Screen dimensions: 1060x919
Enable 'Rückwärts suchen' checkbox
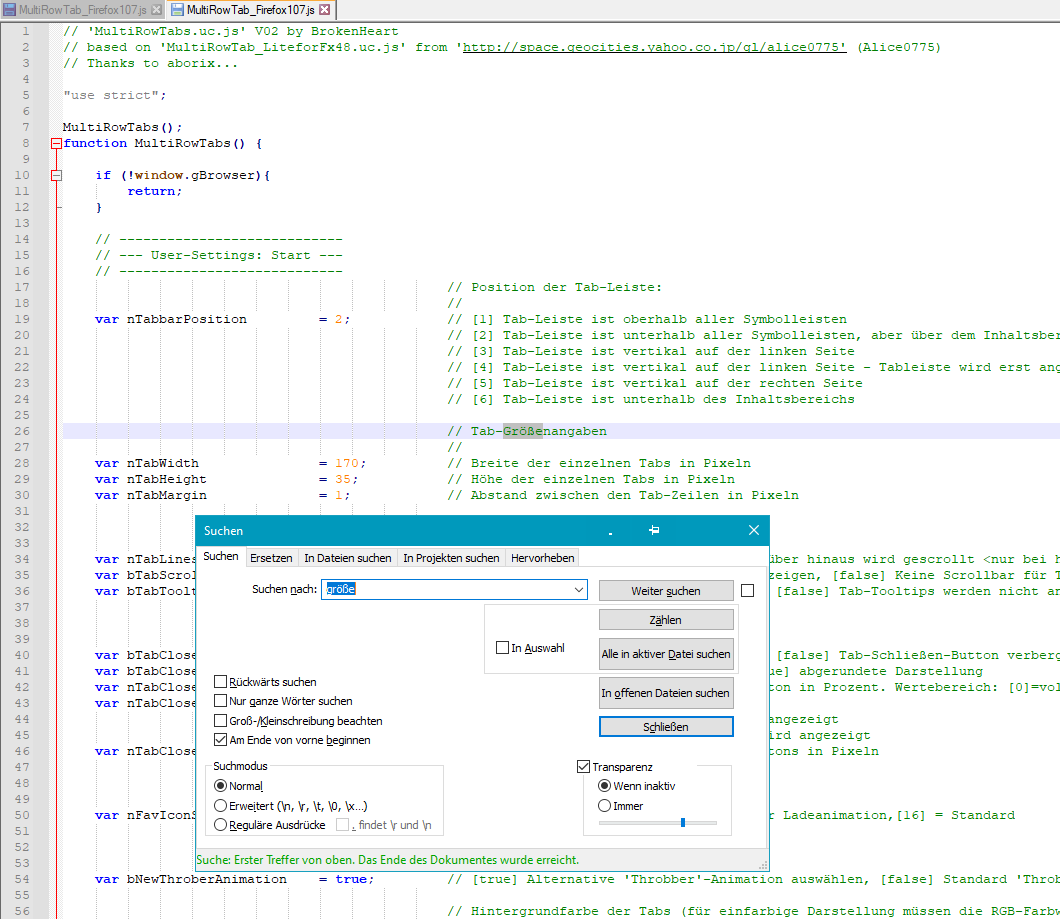(x=221, y=682)
